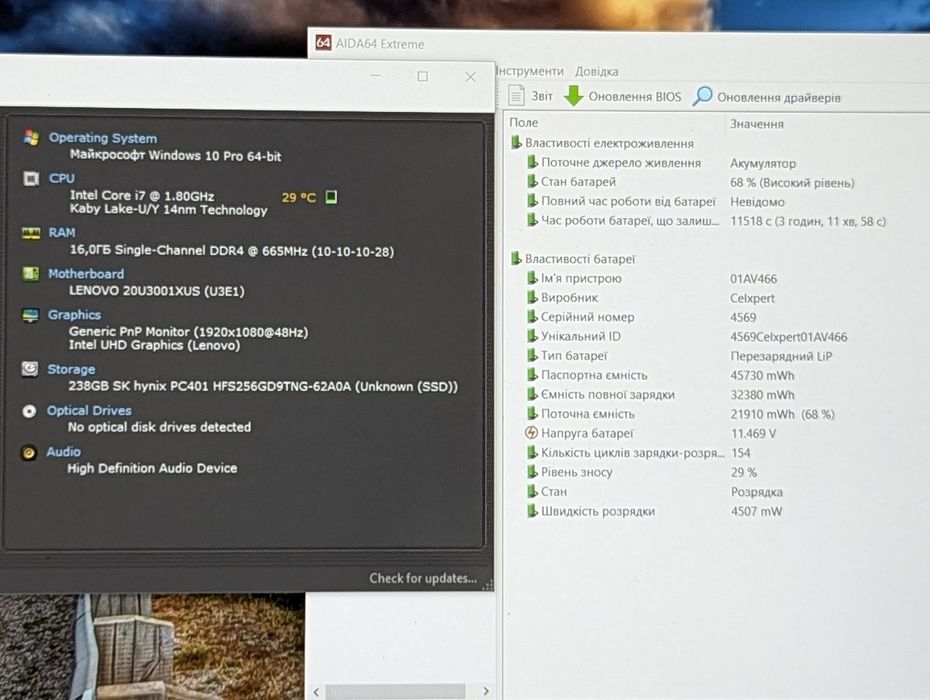This screenshot has height=700, width=930.
Task: Select the 29 % wear level value
Action: (744, 472)
